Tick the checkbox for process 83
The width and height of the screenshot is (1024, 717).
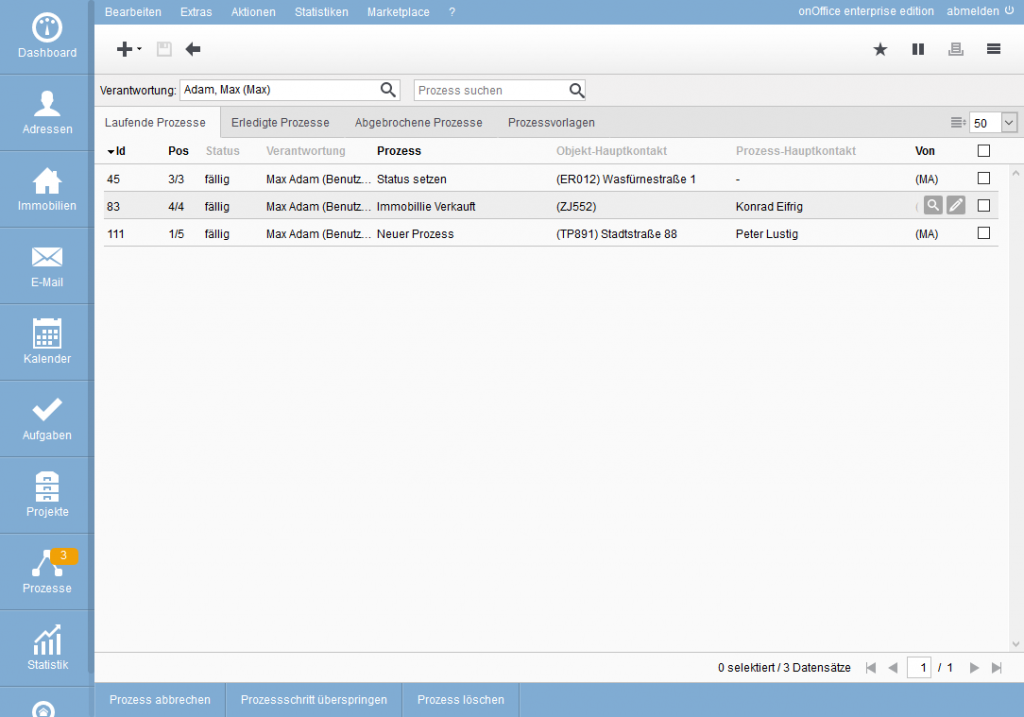click(x=984, y=206)
